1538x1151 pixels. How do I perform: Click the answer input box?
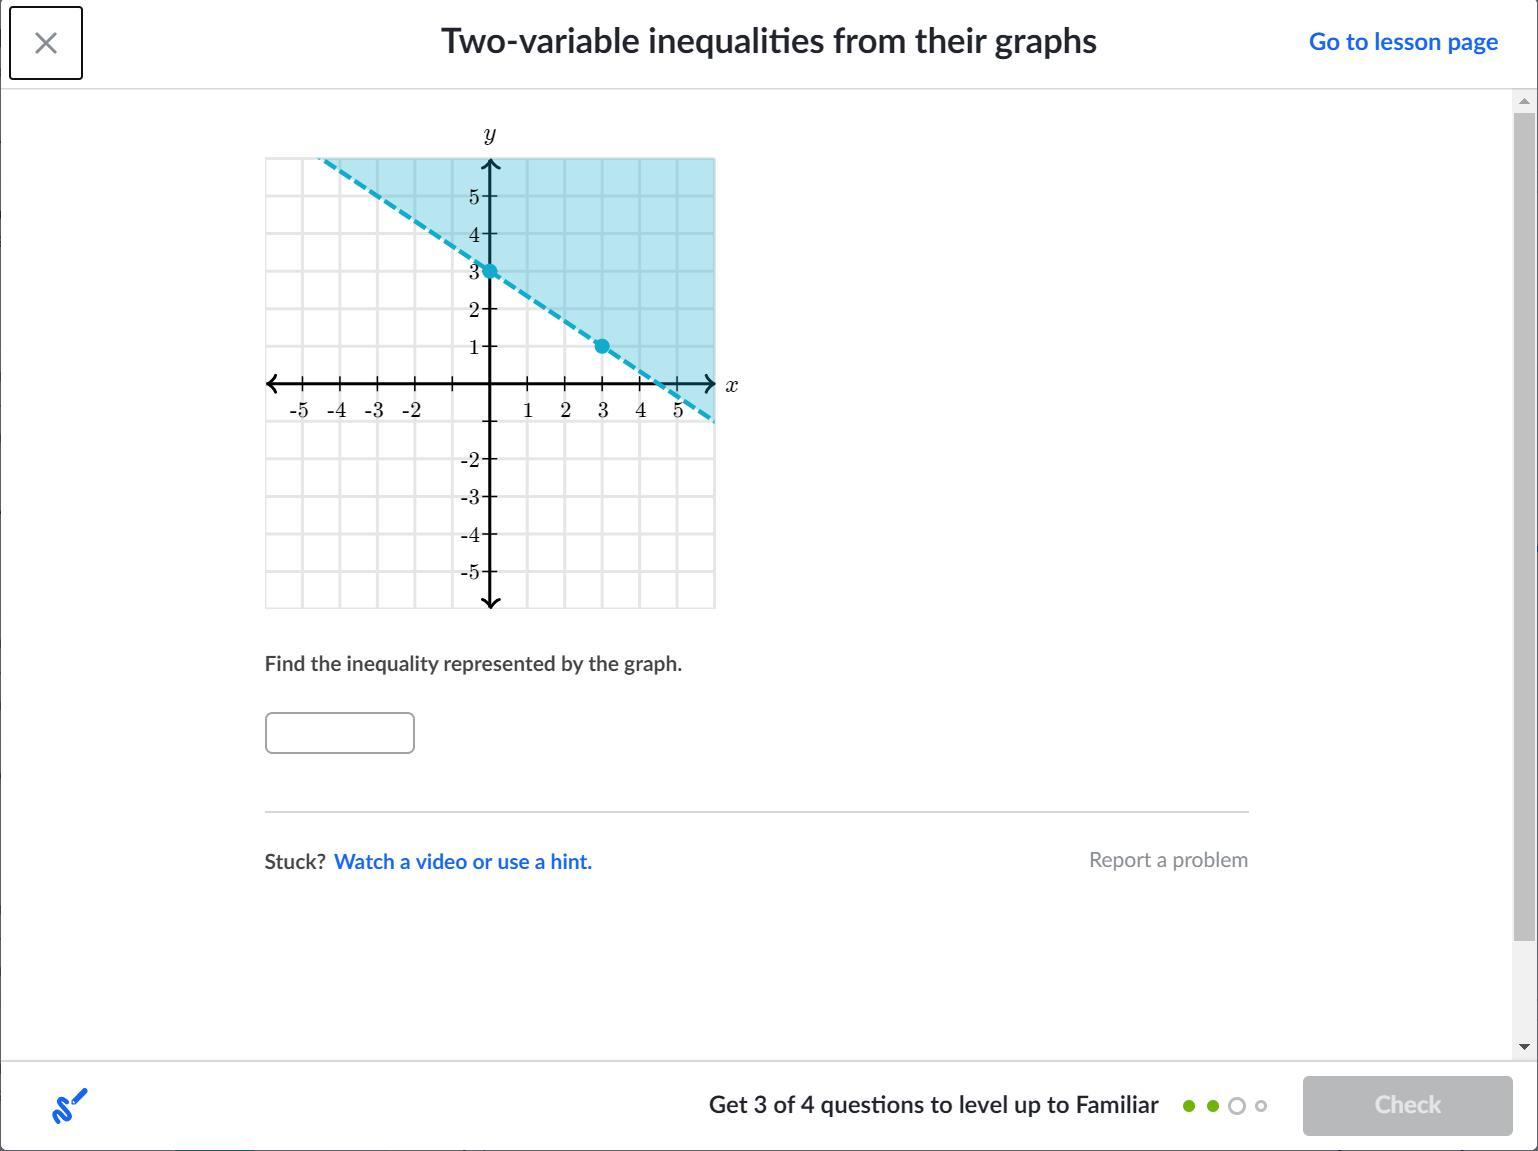point(340,733)
